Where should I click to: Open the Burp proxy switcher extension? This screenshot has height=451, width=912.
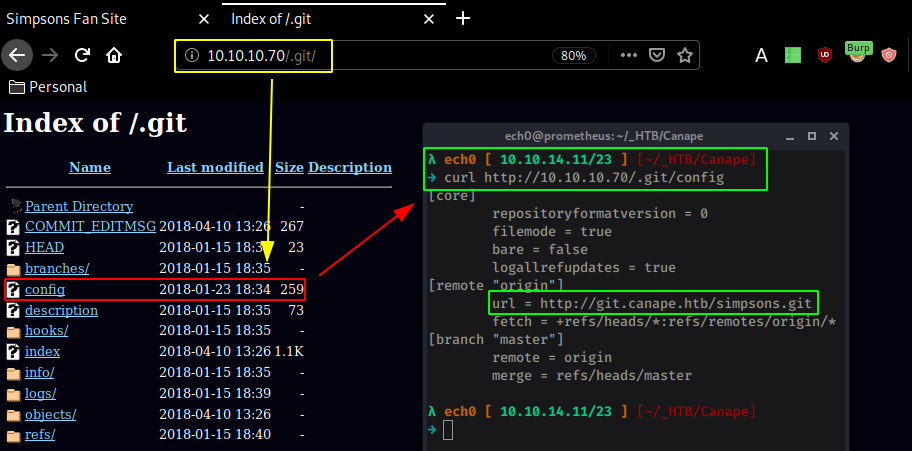click(858, 54)
